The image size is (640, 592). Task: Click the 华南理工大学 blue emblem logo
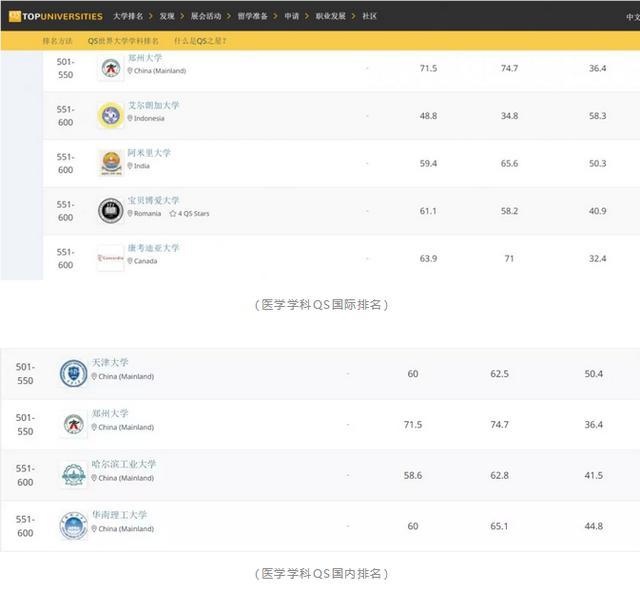(73, 526)
